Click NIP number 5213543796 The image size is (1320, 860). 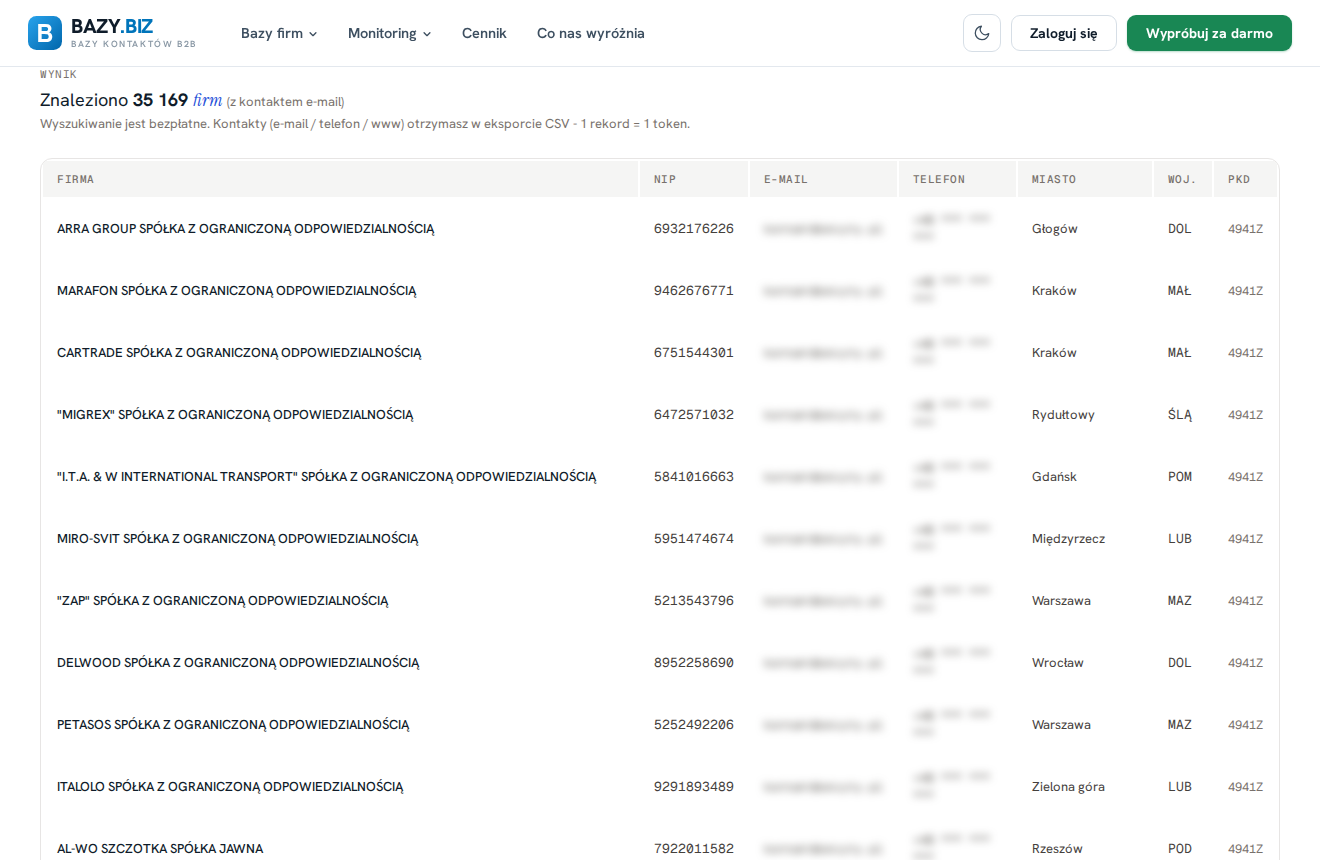click(694, 601)
